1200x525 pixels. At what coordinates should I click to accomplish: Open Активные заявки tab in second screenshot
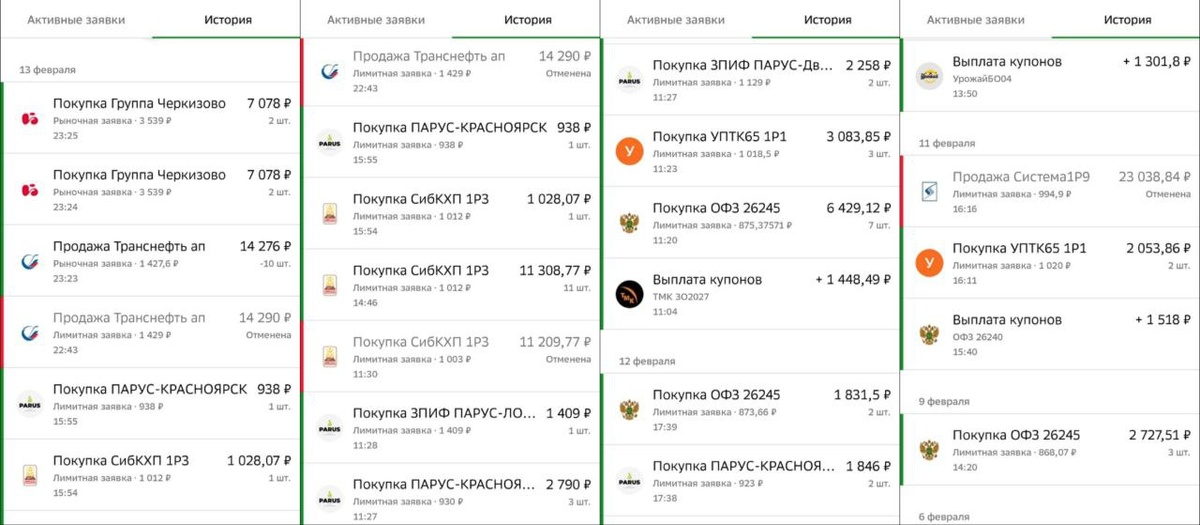pos(376,20)
